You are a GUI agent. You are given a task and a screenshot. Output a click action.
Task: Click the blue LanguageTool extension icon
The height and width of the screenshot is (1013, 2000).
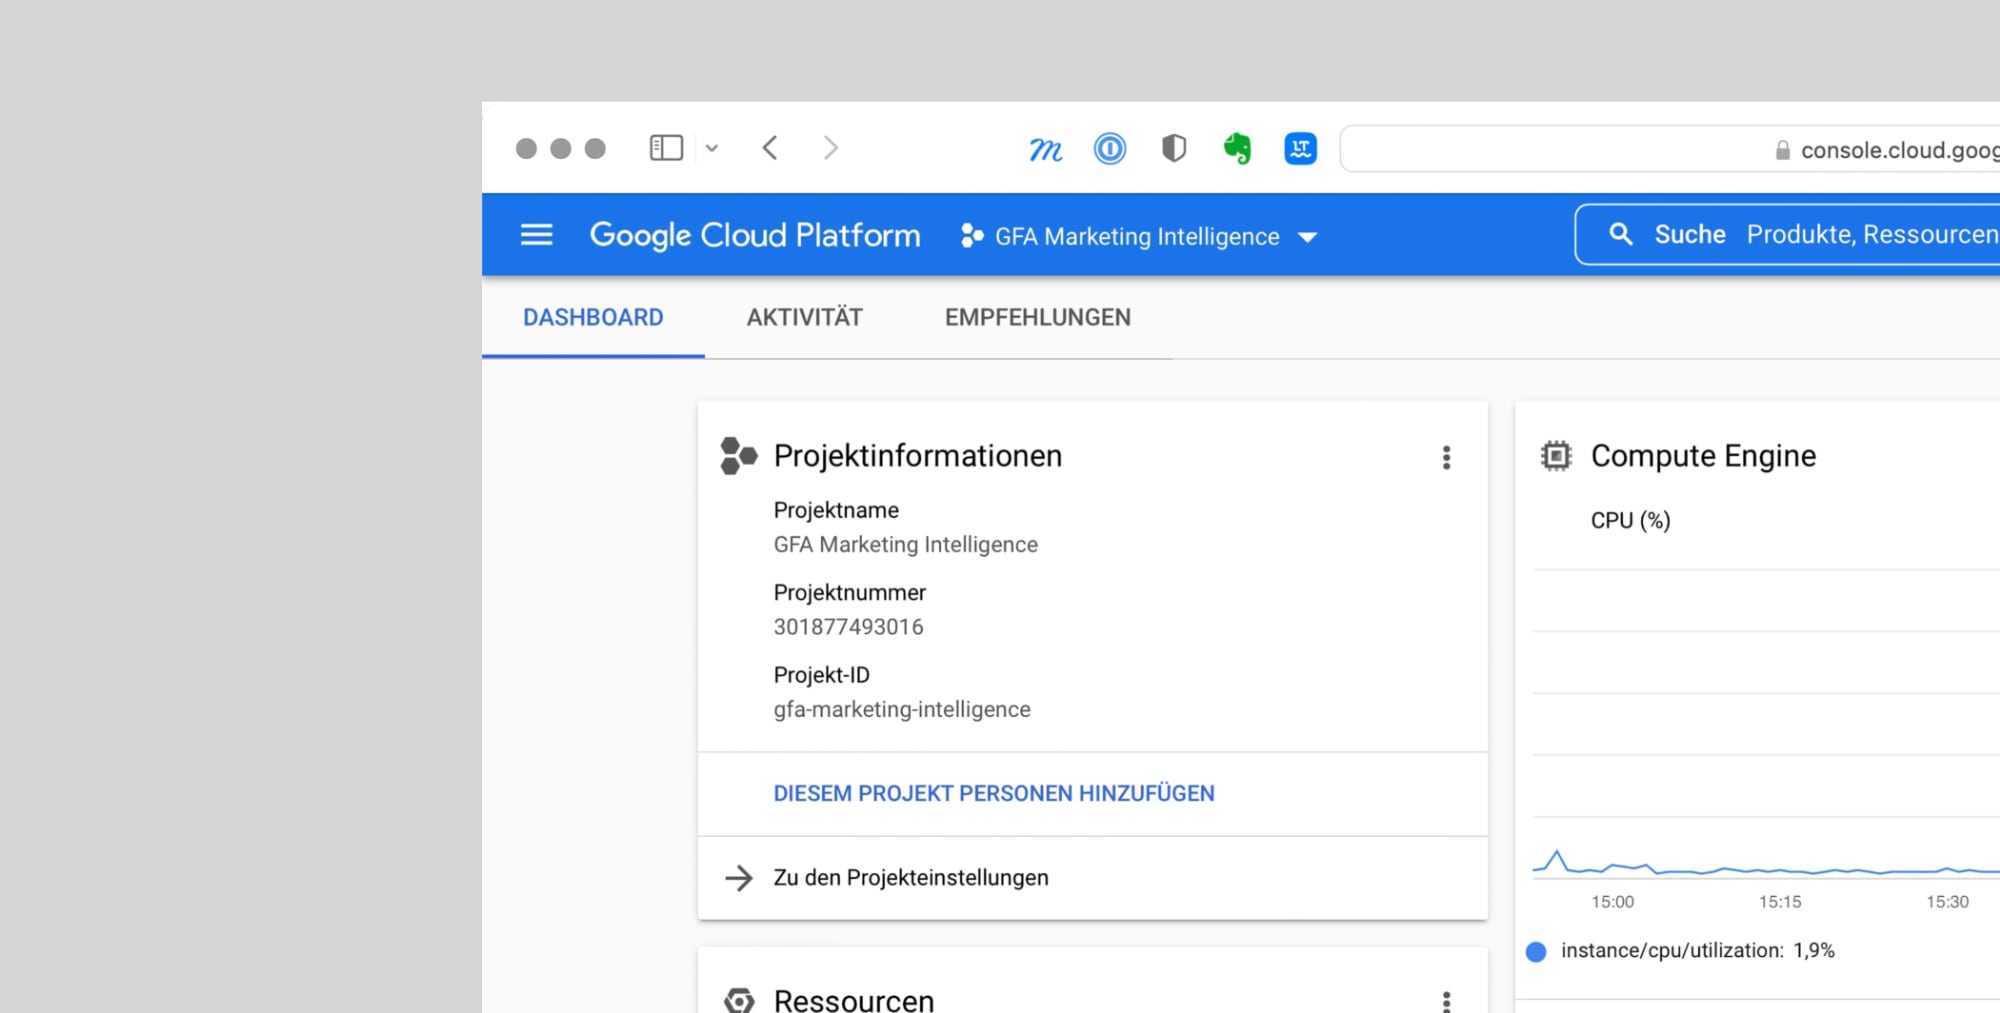1300,149
